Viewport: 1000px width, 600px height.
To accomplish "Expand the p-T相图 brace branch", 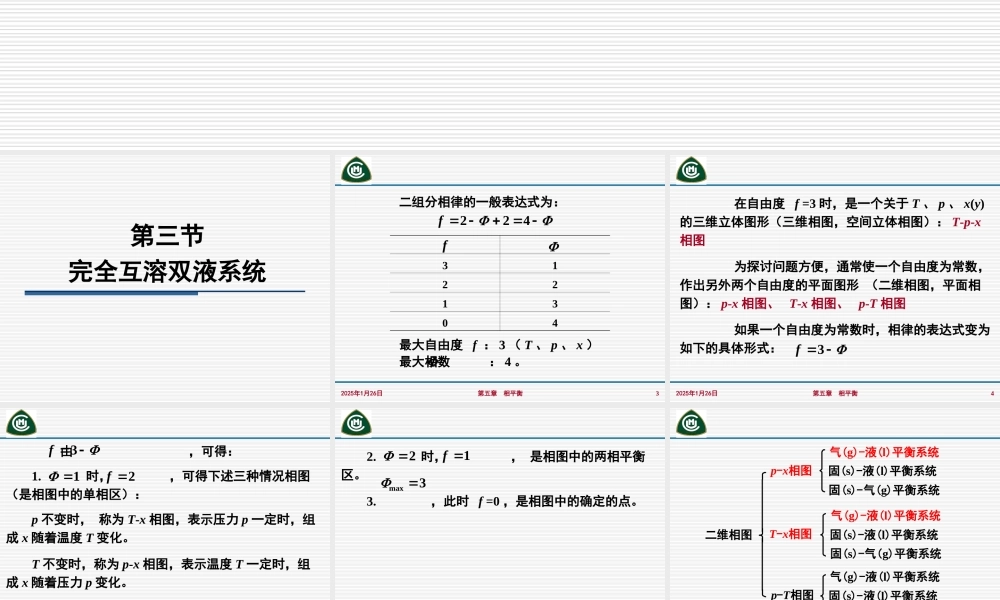I will click(x=793, y=592).
